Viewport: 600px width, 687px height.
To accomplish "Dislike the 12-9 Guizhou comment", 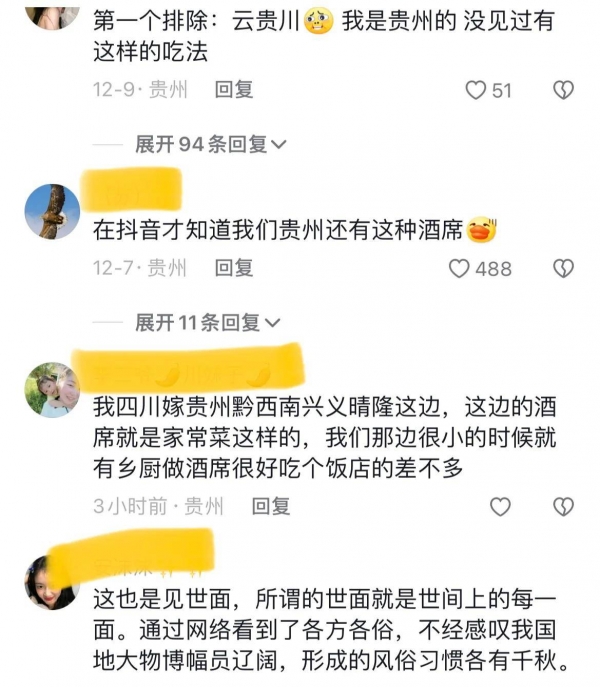I will coord(563,90).
